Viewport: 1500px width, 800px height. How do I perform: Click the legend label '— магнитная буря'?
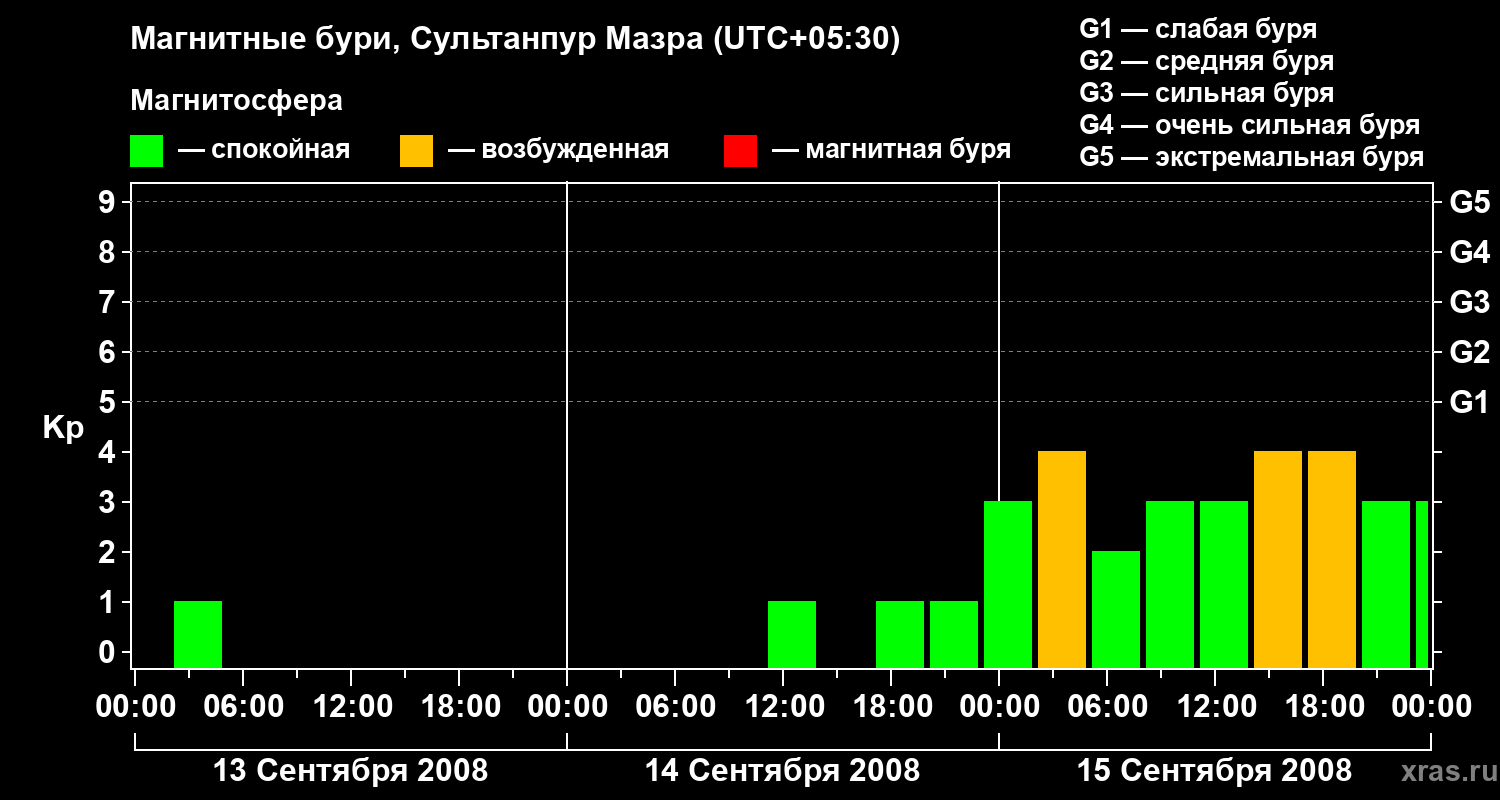point(892,151)
